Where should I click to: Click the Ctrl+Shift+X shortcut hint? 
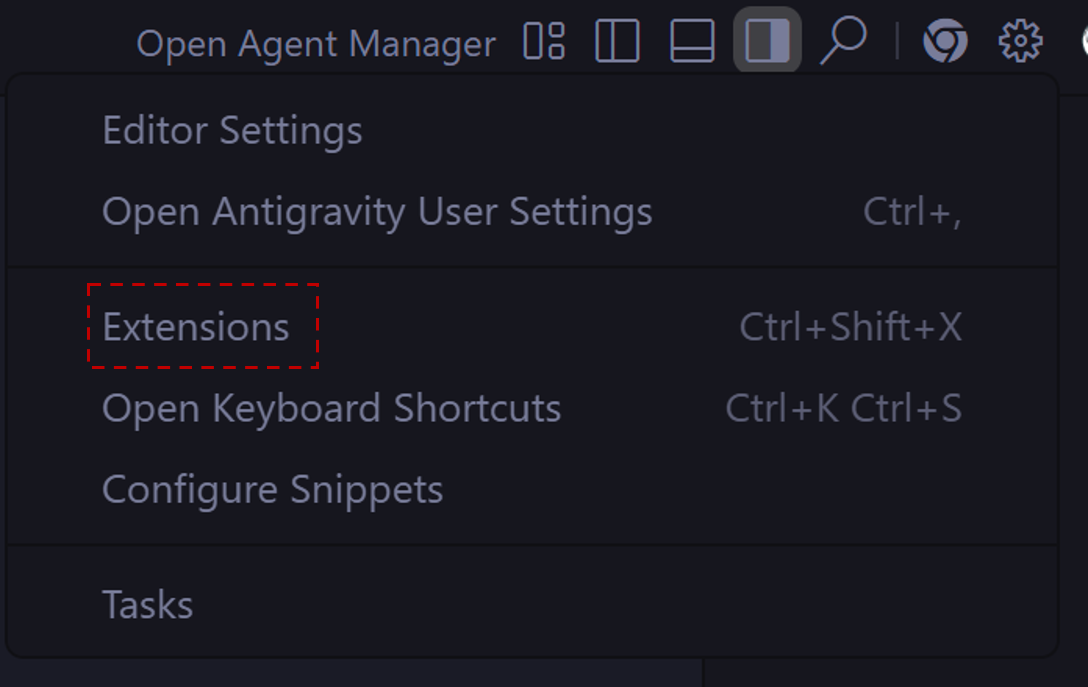tap(850, 327)
